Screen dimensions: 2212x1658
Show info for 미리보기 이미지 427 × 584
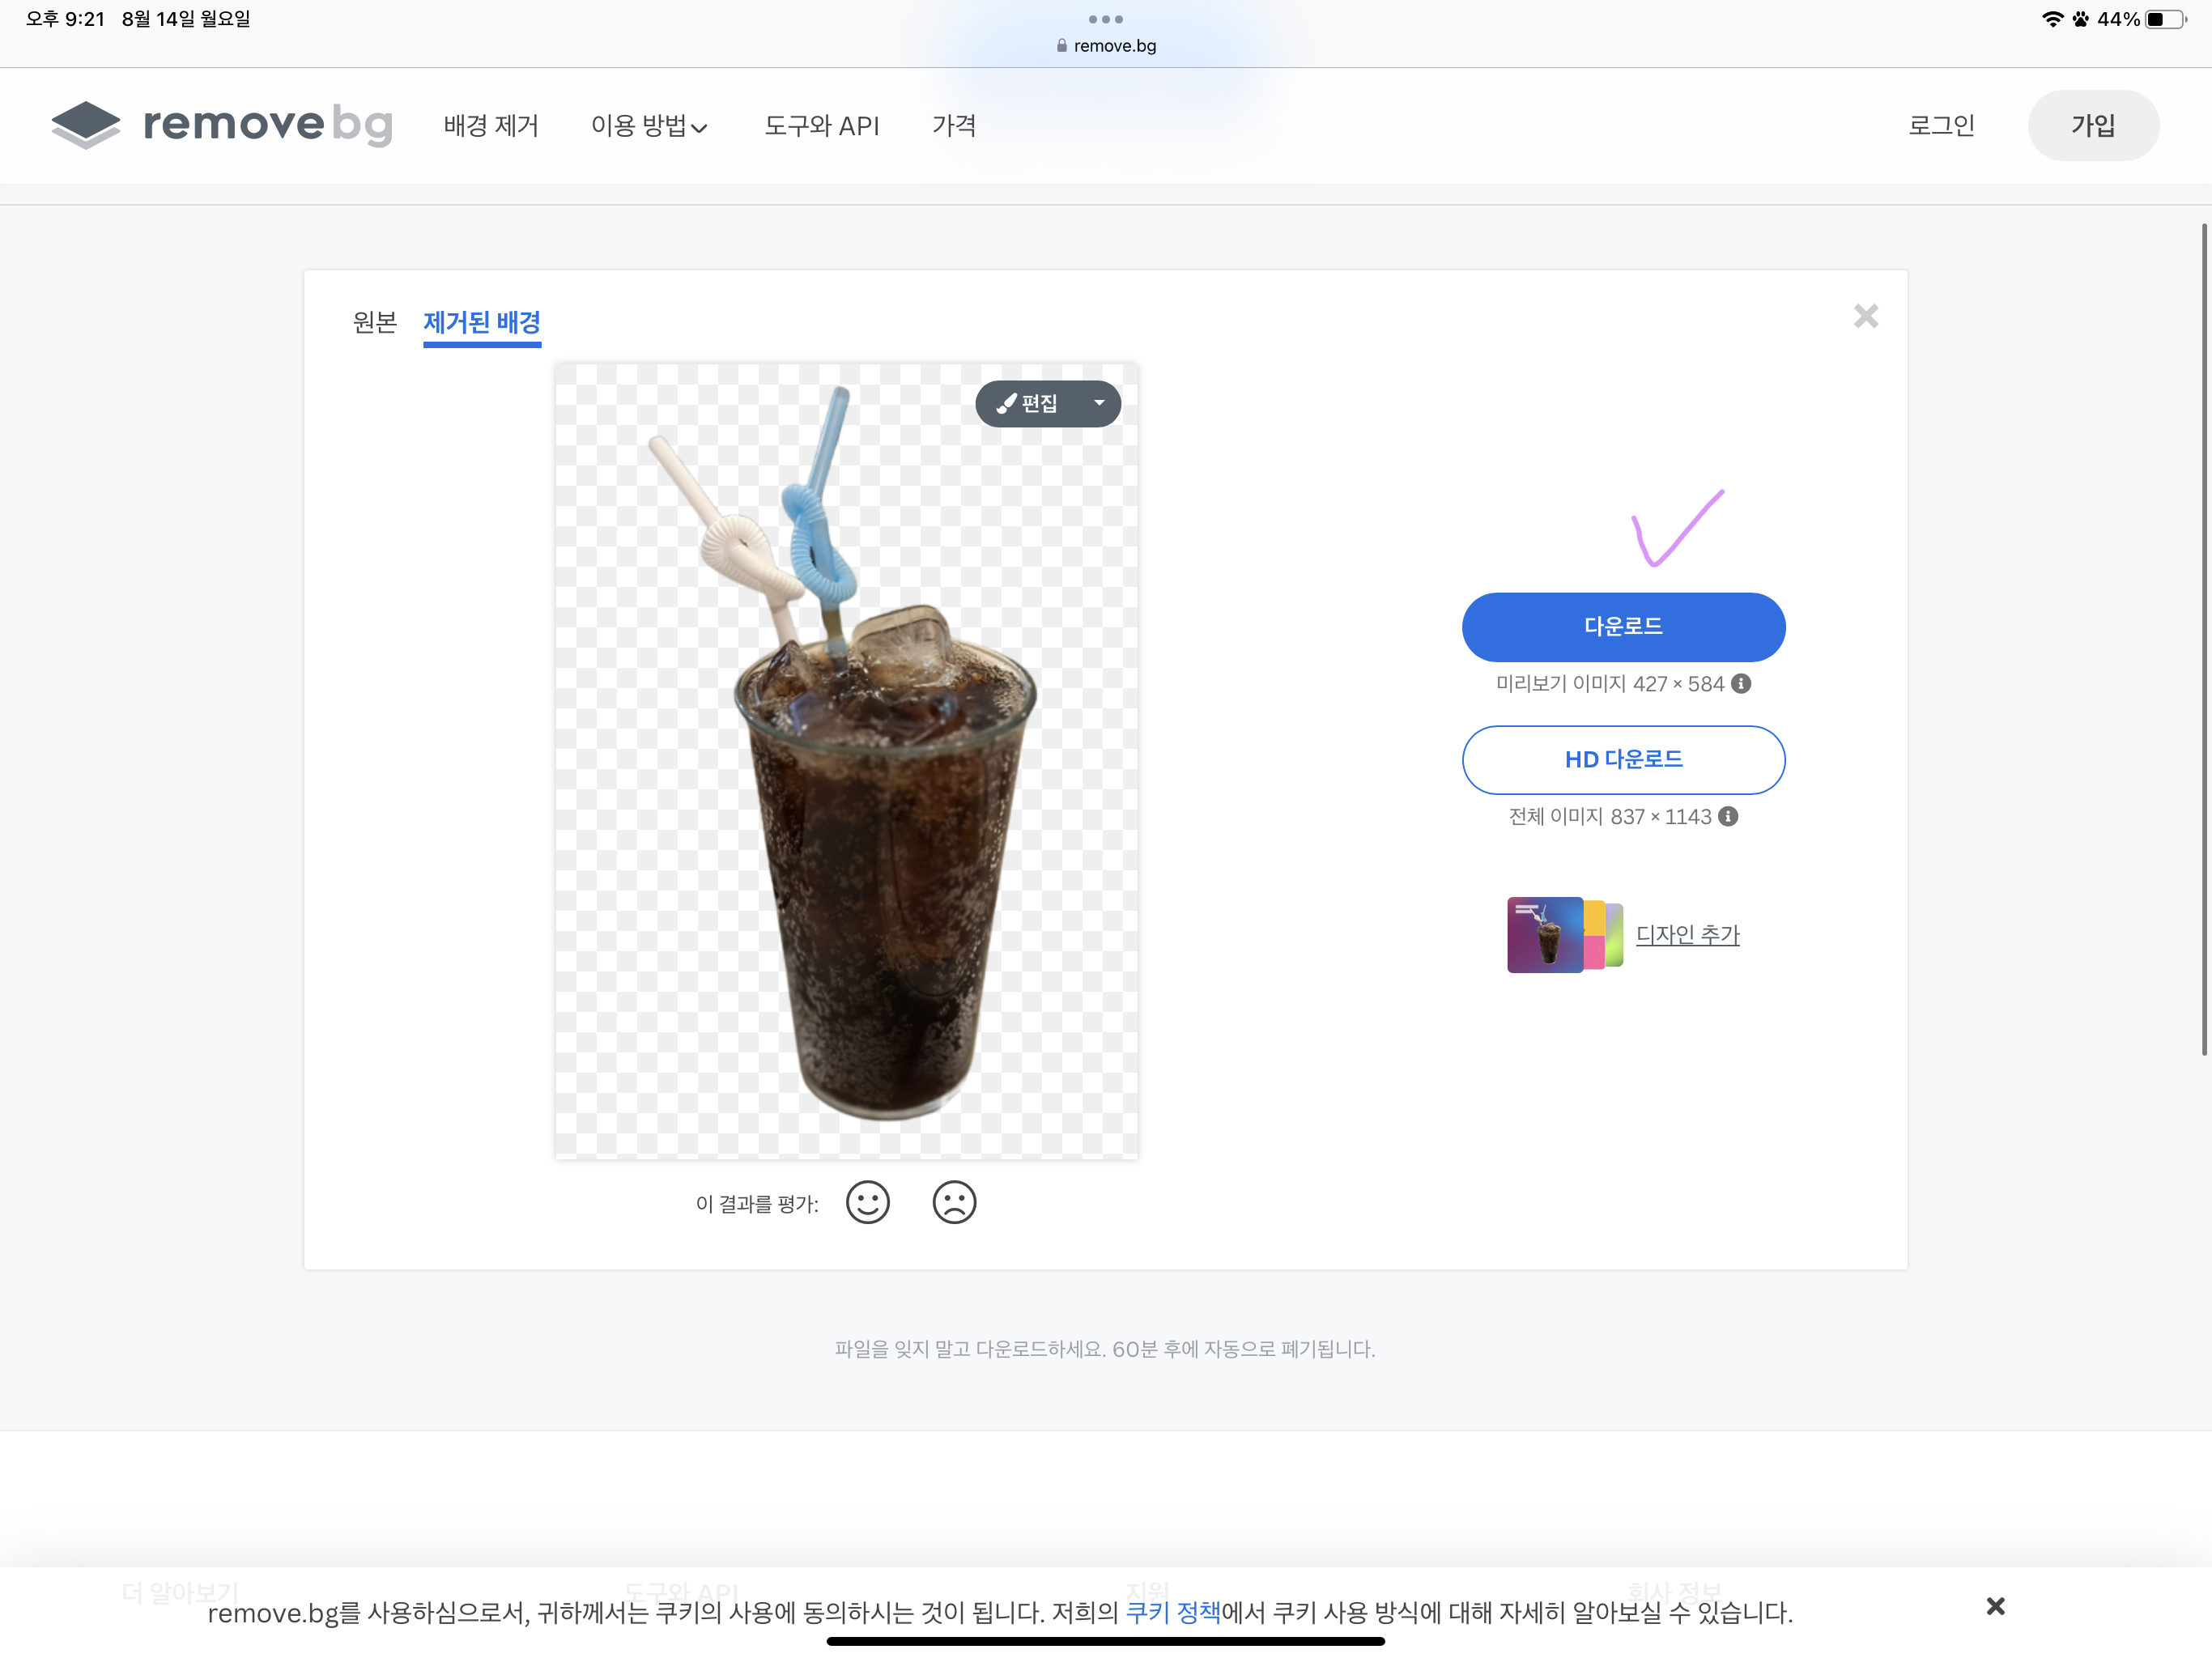[x=1741, y=684]
